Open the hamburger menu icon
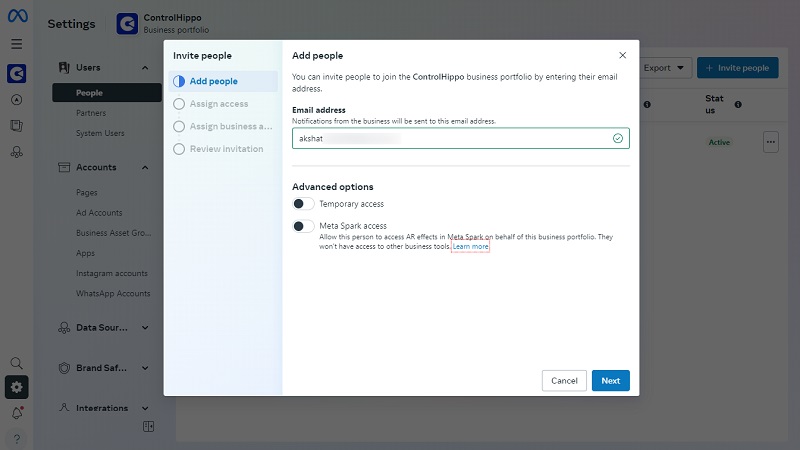Screen dimensions: 800x450 16,44
